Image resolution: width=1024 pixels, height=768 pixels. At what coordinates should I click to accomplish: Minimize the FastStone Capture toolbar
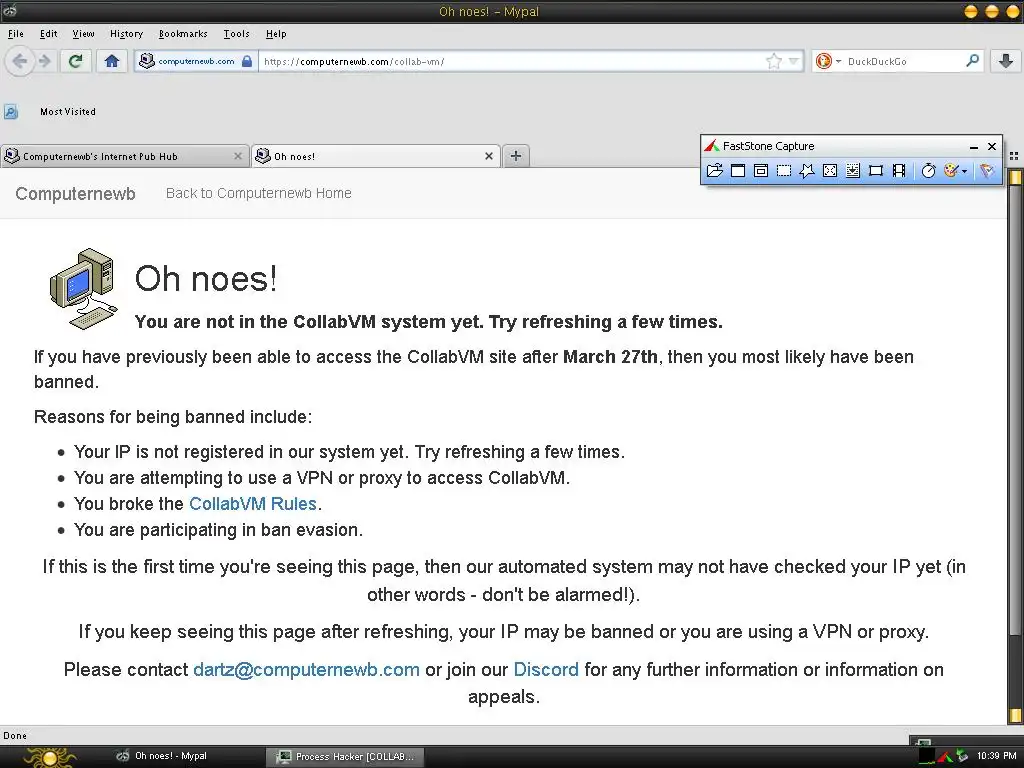(974, 147)
